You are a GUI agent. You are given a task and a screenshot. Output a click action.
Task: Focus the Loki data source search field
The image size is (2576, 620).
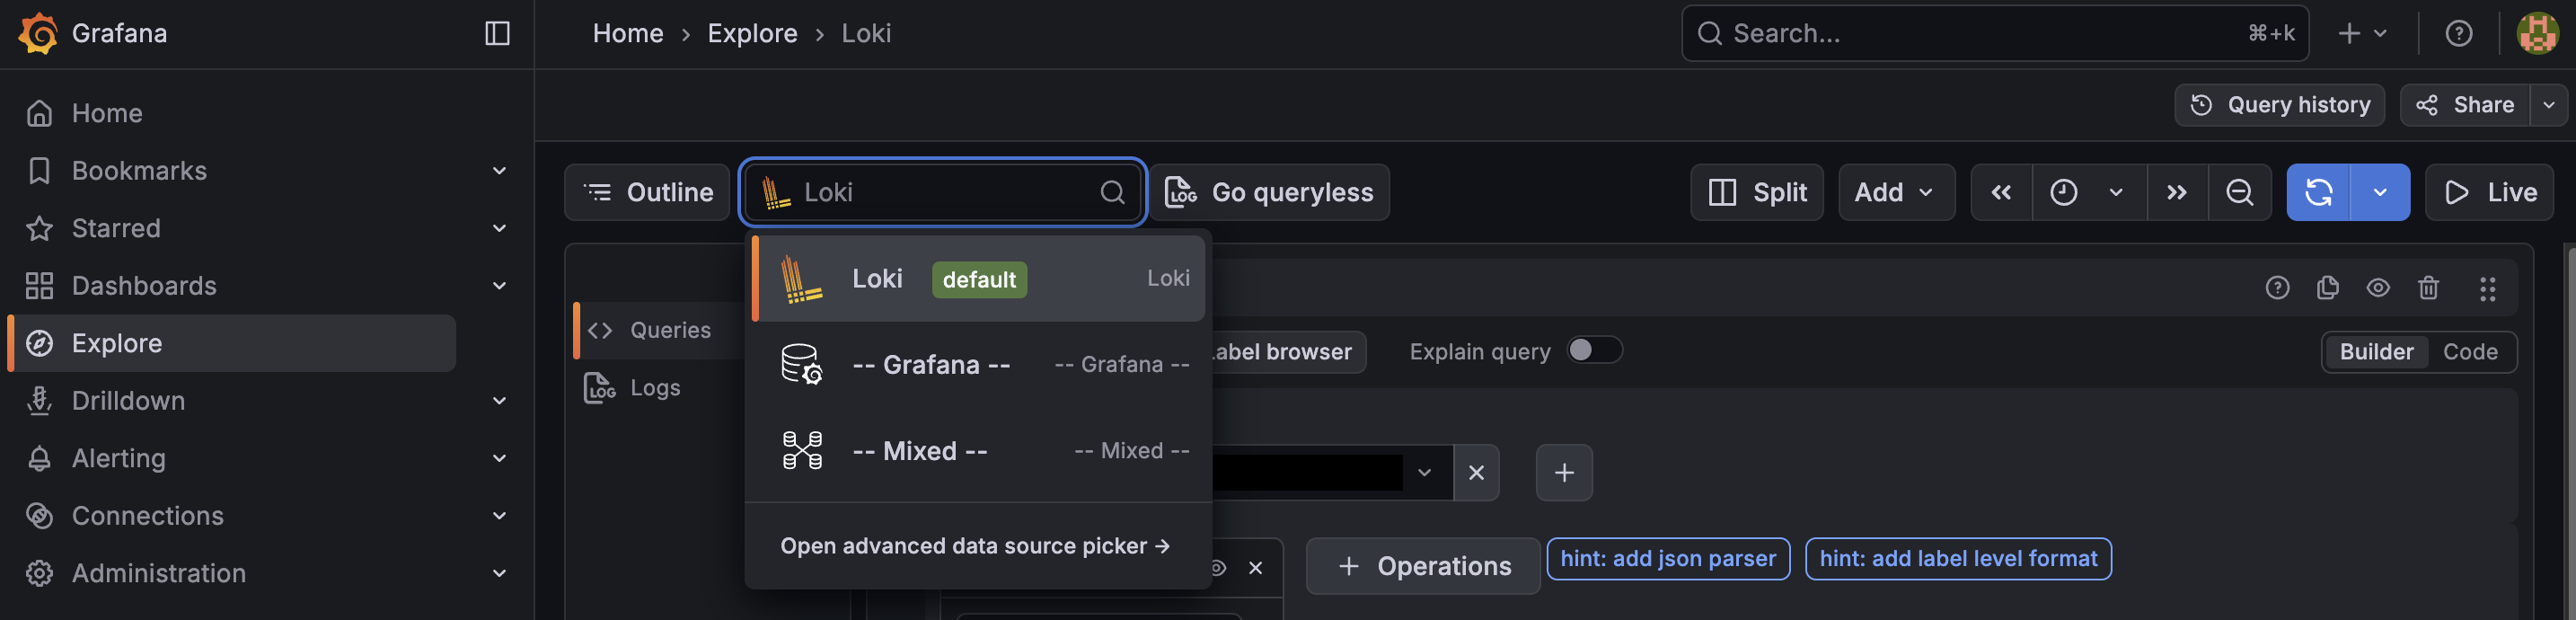click(x=942, y=192)
